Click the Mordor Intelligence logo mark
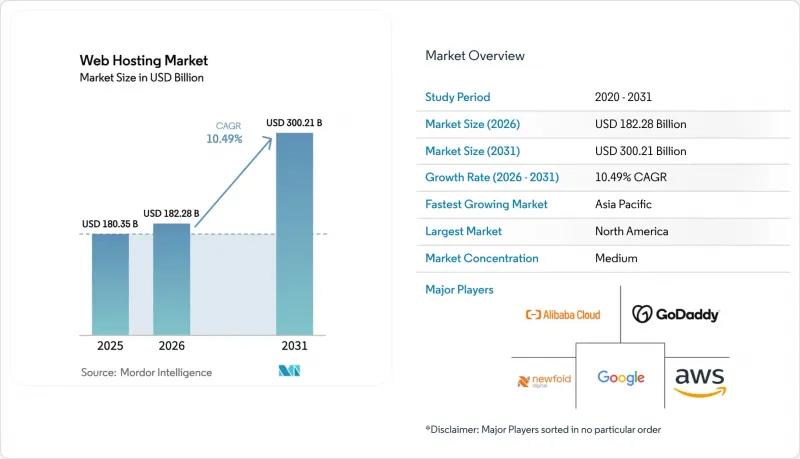The width and height of the screenshot is (800, 459). pos(289,371)
